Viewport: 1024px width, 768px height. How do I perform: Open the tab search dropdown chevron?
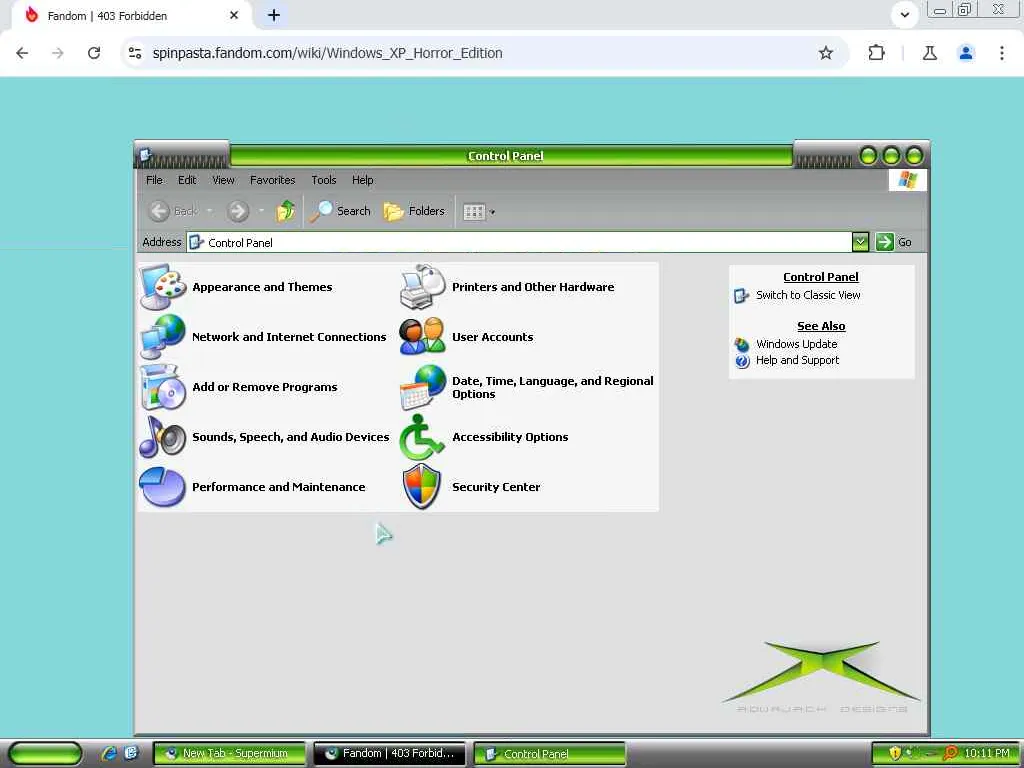point(904,14)
